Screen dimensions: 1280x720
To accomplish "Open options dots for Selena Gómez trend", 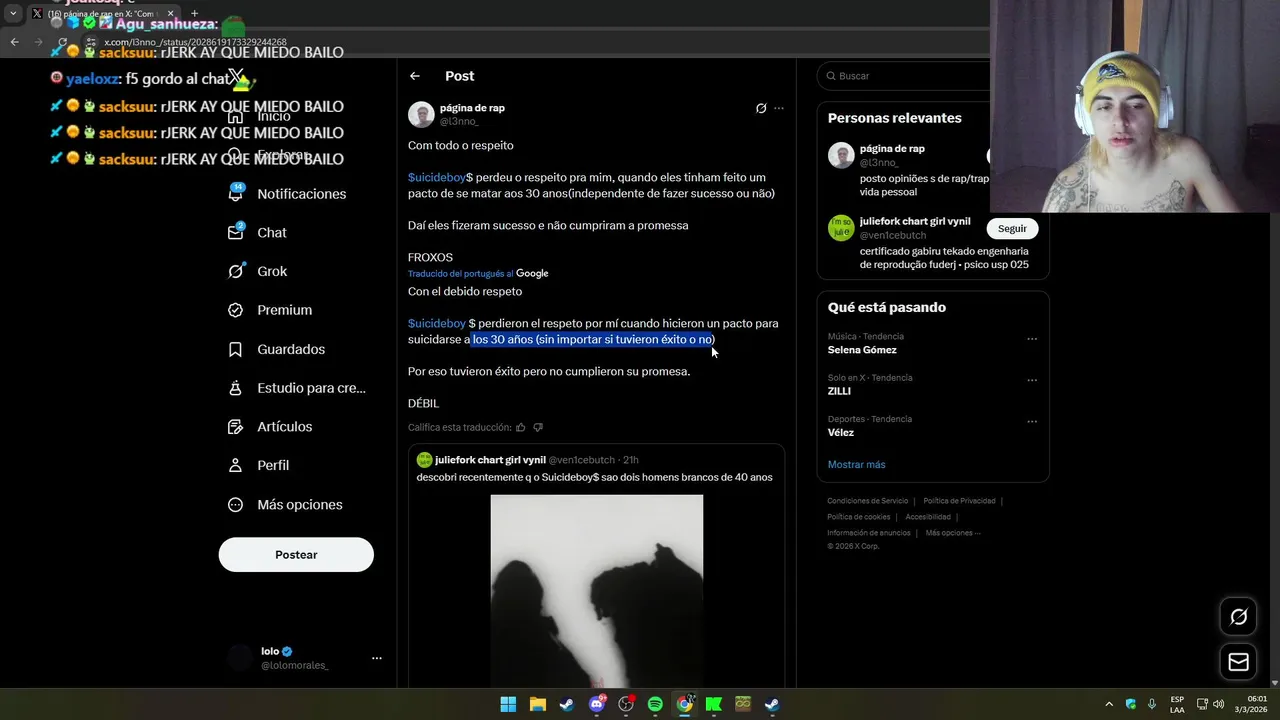I will coord(1032,339).
